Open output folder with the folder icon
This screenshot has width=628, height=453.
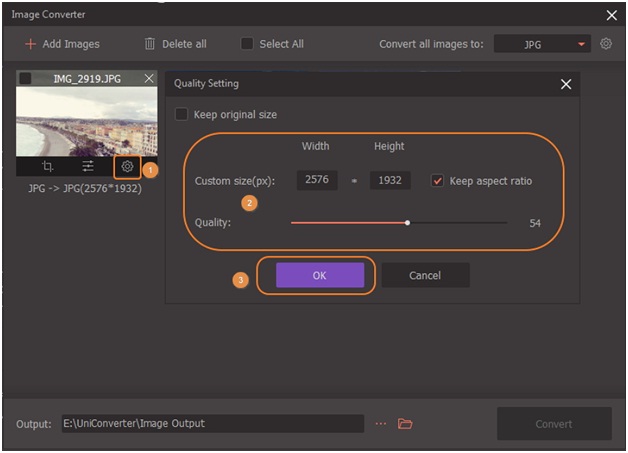click(x=405, y=424)
